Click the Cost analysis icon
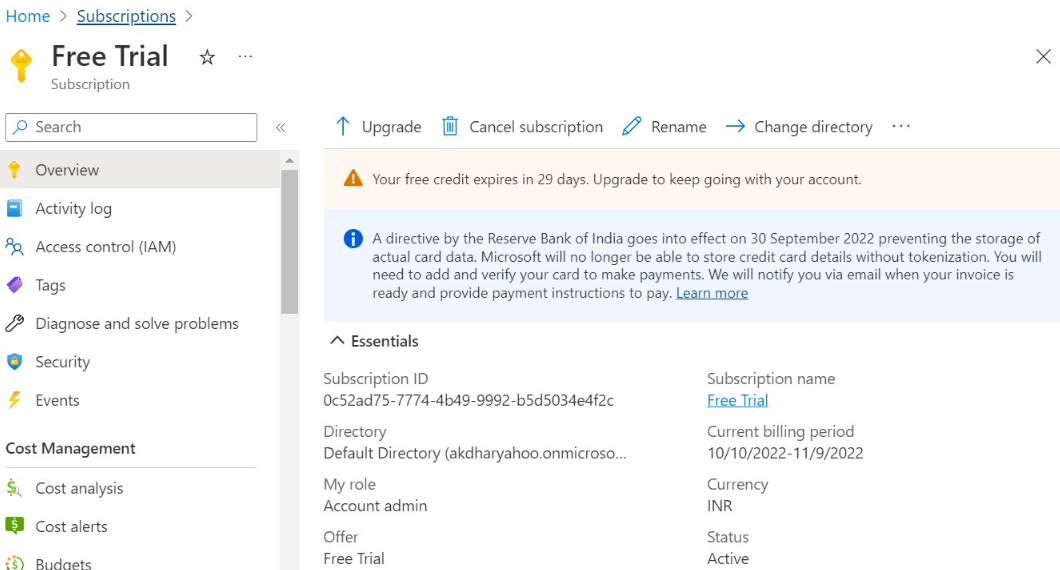Viewport: 1060px width, 570px height. click(x=14, y=488)
